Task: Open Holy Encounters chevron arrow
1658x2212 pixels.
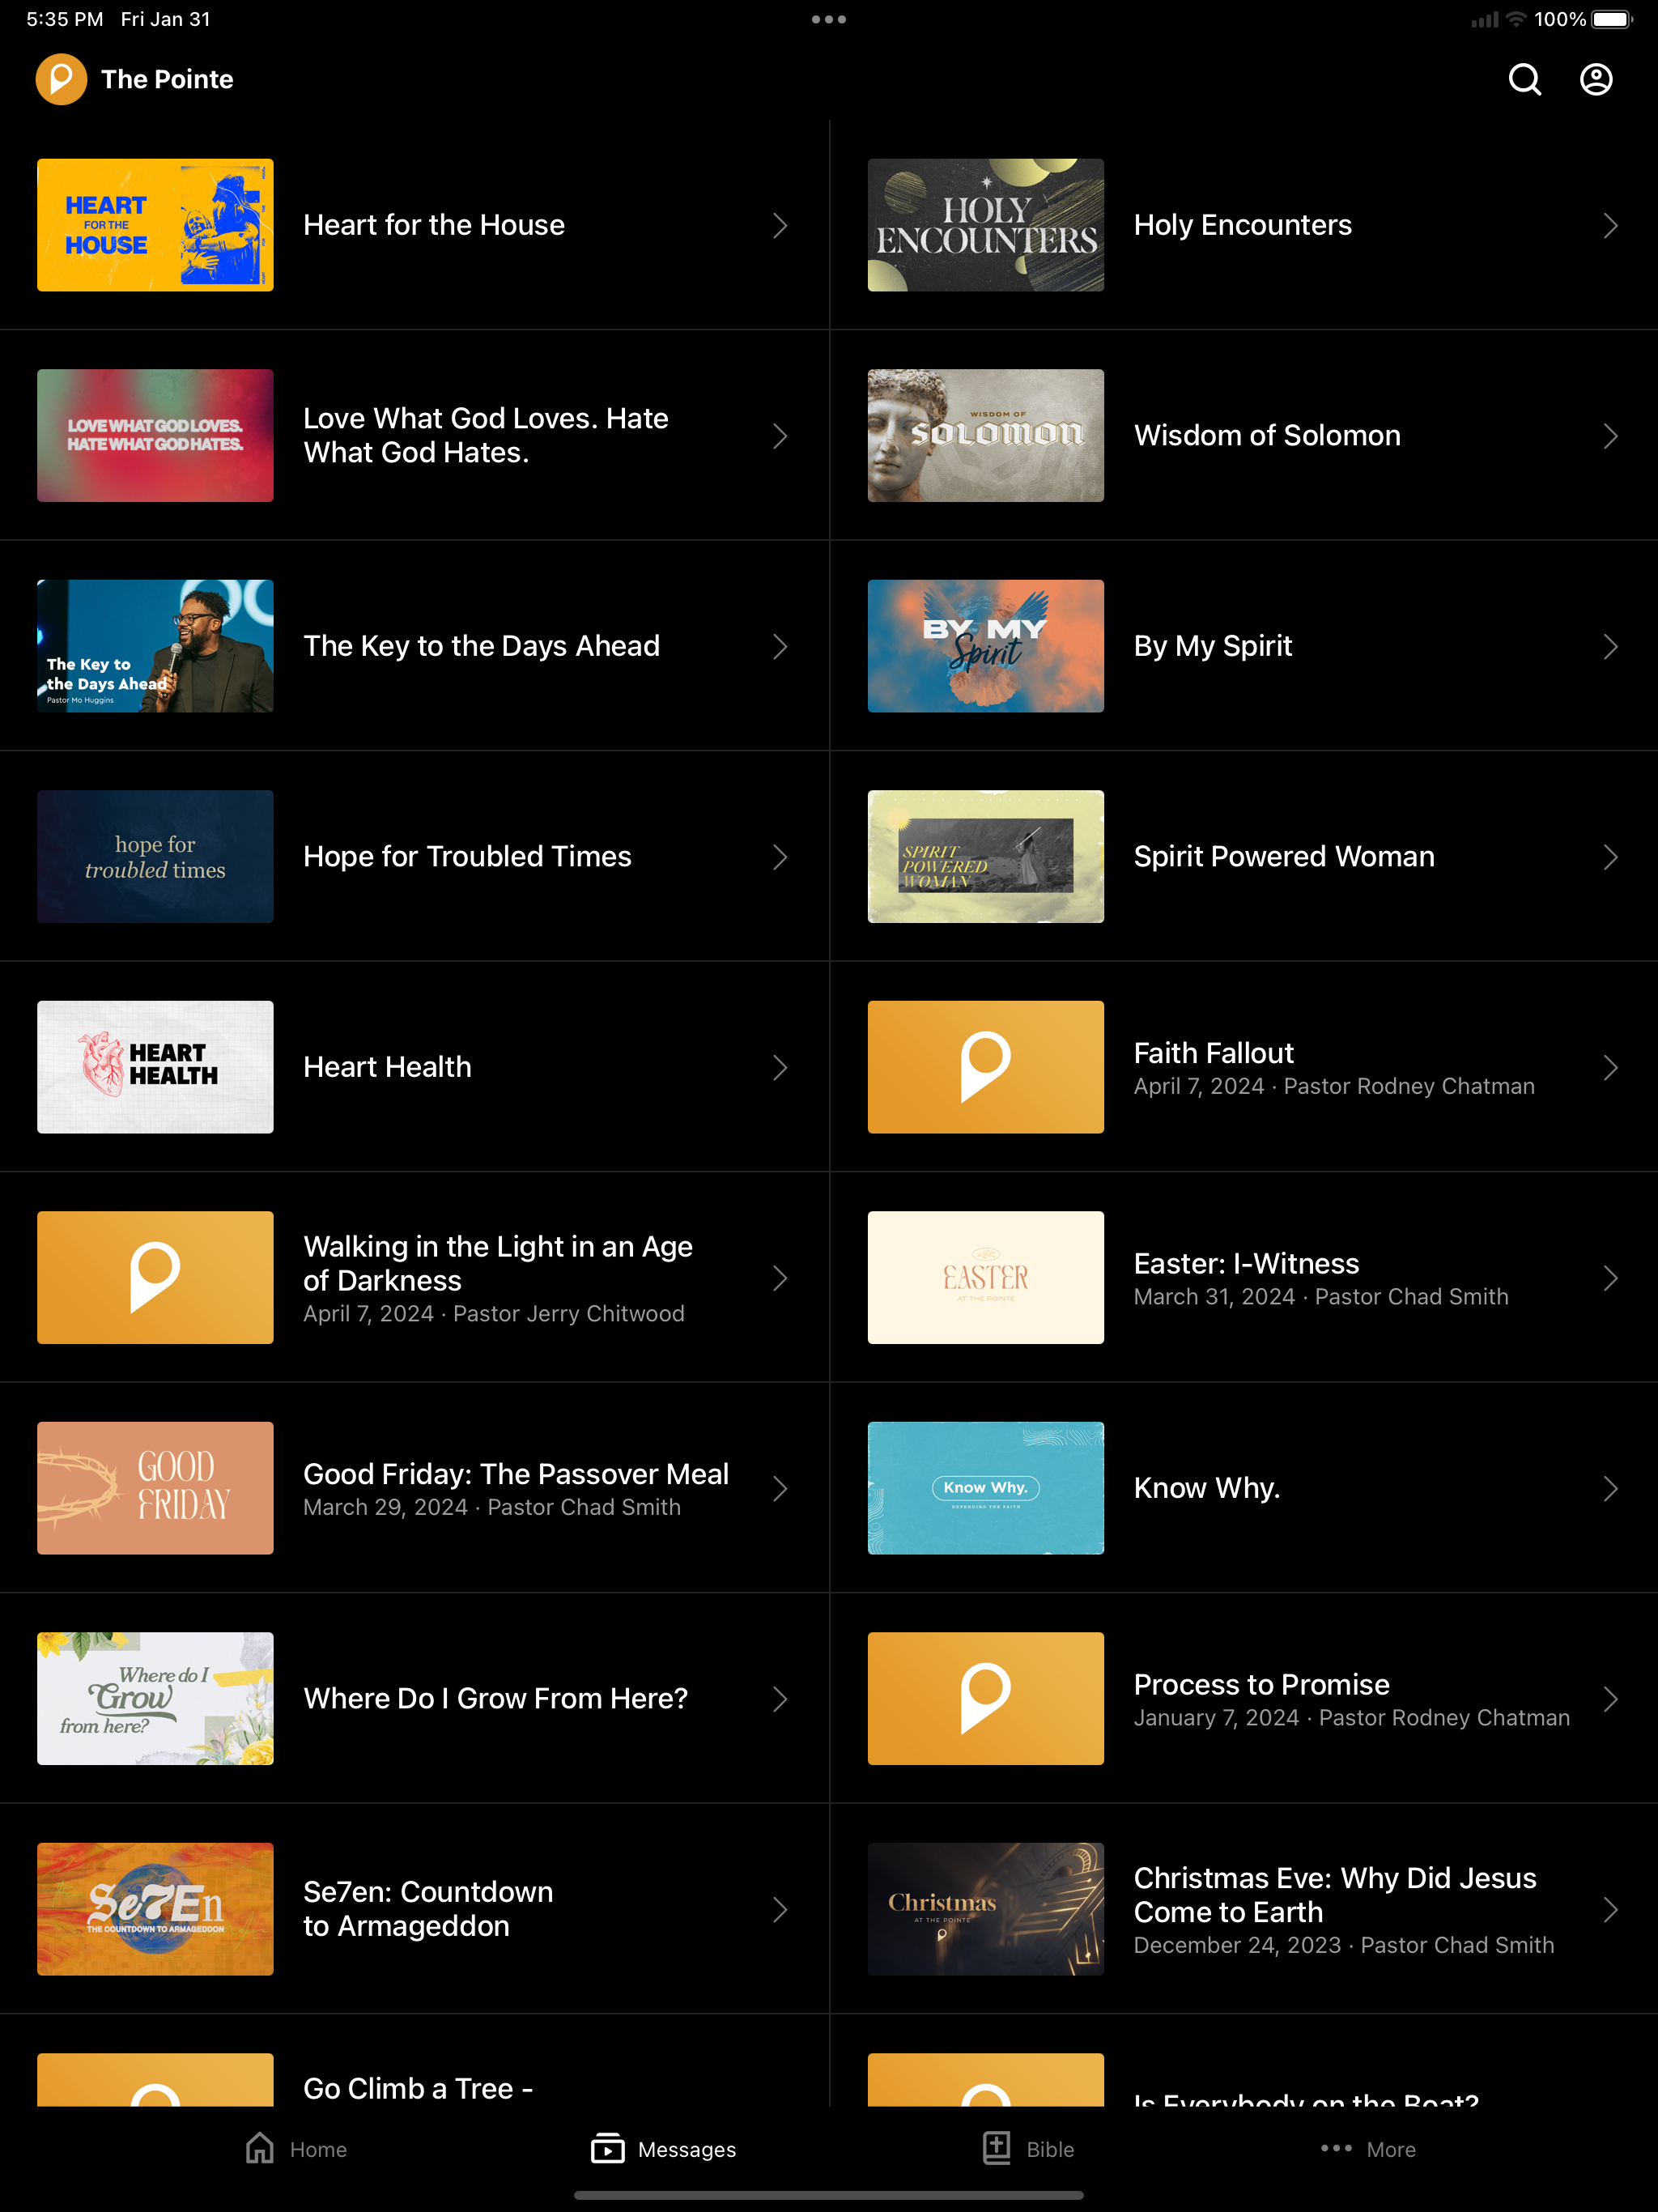Action: (1610, 225)
